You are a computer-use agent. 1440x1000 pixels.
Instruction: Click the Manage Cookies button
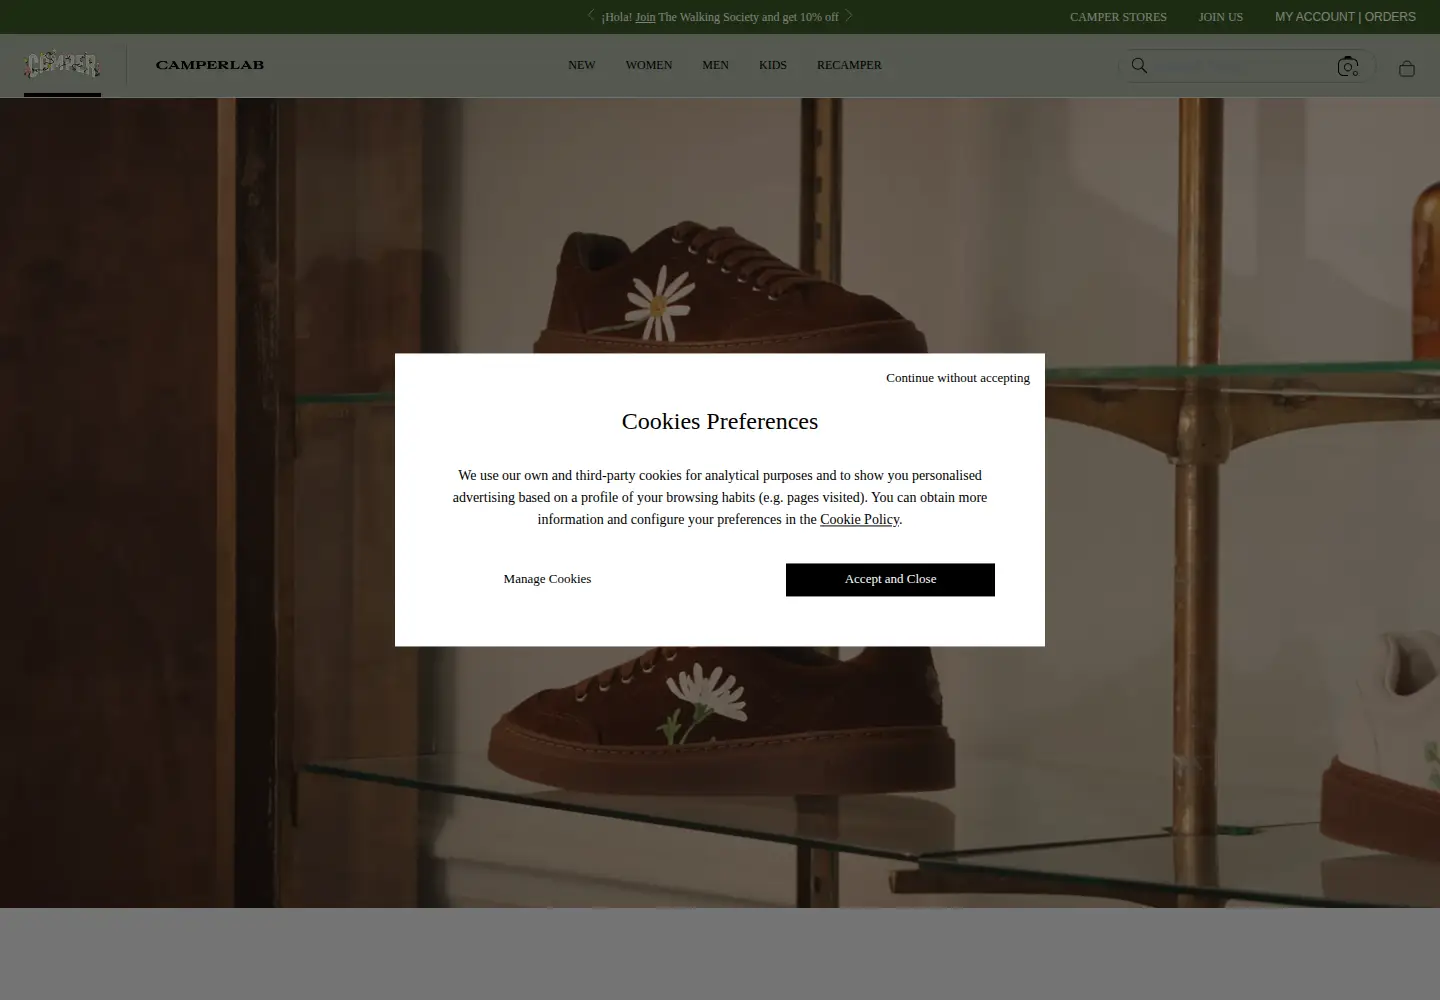547,579
